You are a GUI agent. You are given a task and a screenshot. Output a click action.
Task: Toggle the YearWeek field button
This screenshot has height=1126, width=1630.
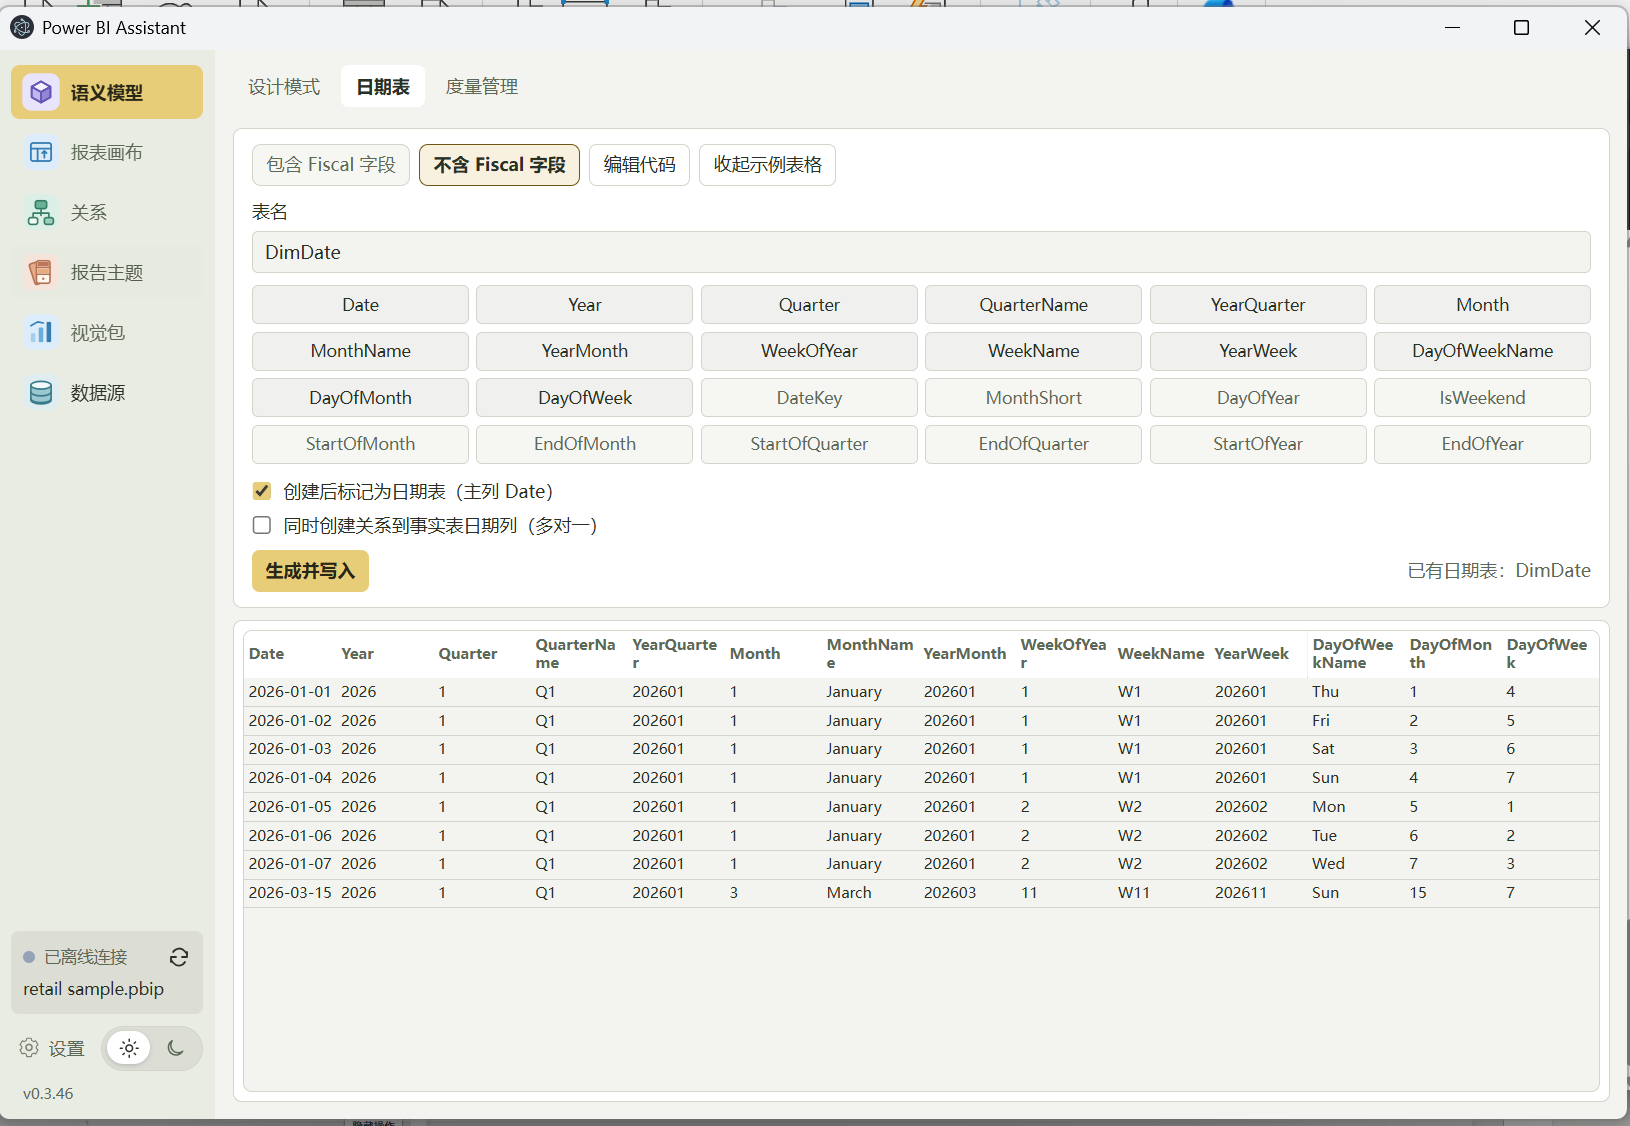pos(1258,351)
